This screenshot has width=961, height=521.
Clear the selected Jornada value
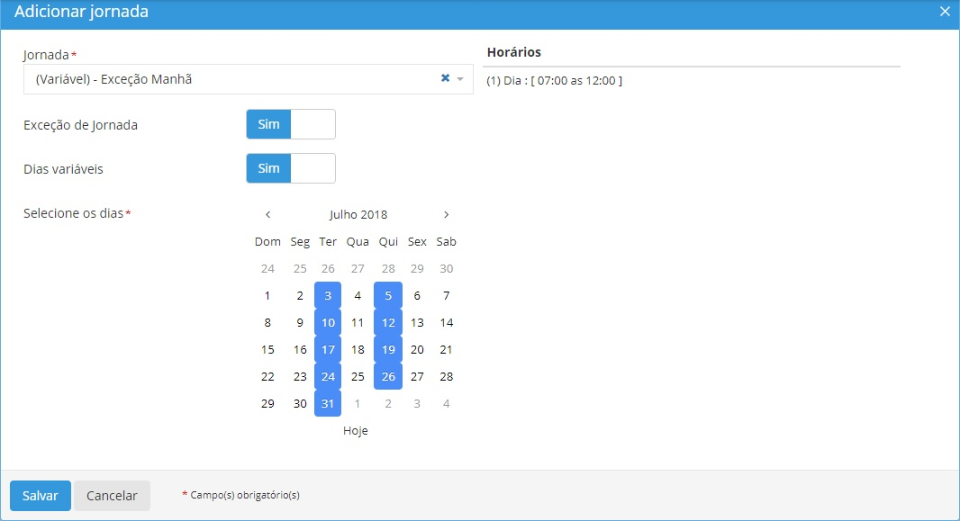[445, 79]
